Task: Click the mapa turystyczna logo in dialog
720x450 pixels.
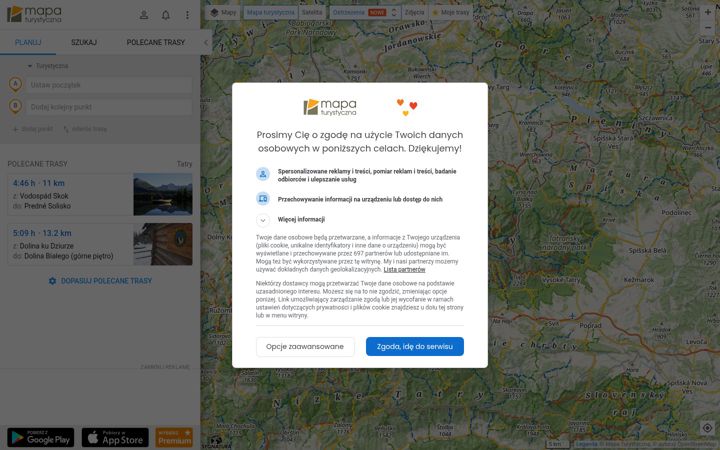Action: (330, 107)
